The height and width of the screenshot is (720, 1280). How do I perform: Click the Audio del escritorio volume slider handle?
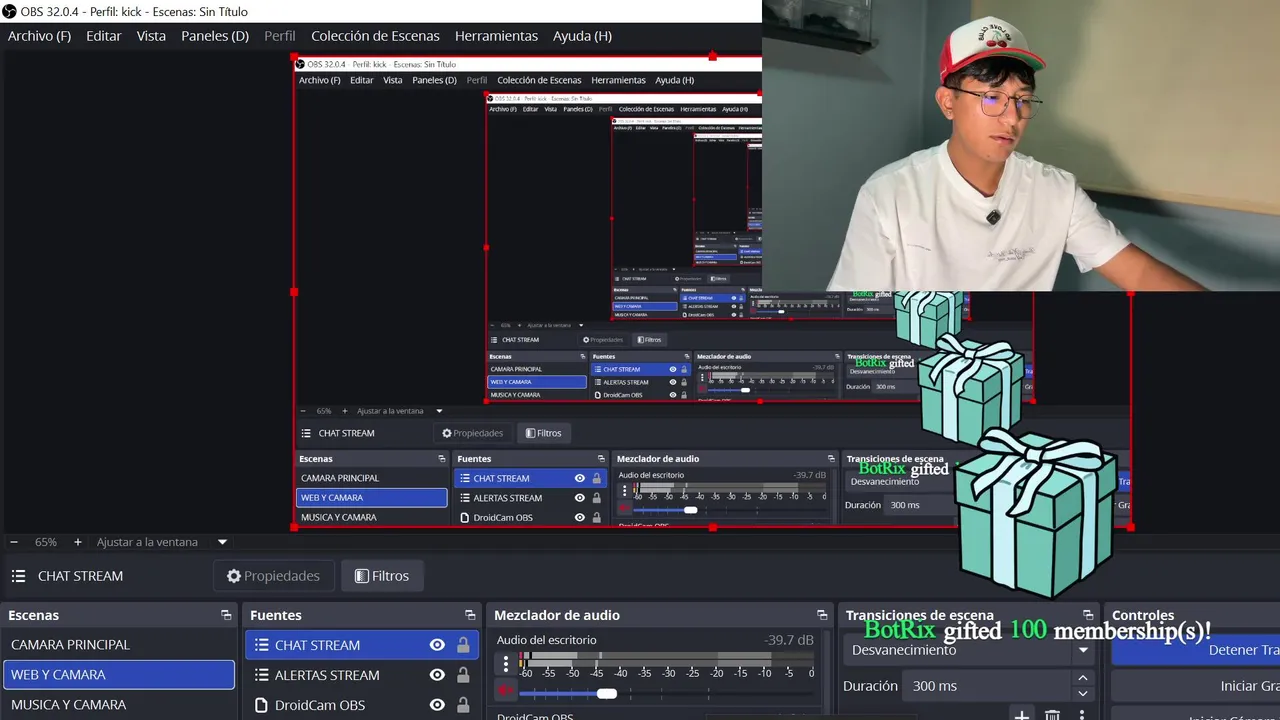coord(607,692)
